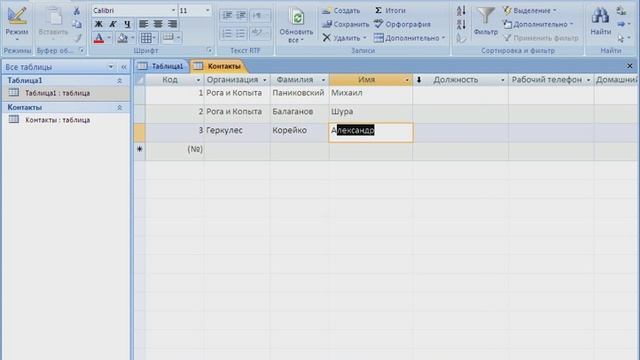
Task: Click the alternate row color icon
Action: point(168,38)
